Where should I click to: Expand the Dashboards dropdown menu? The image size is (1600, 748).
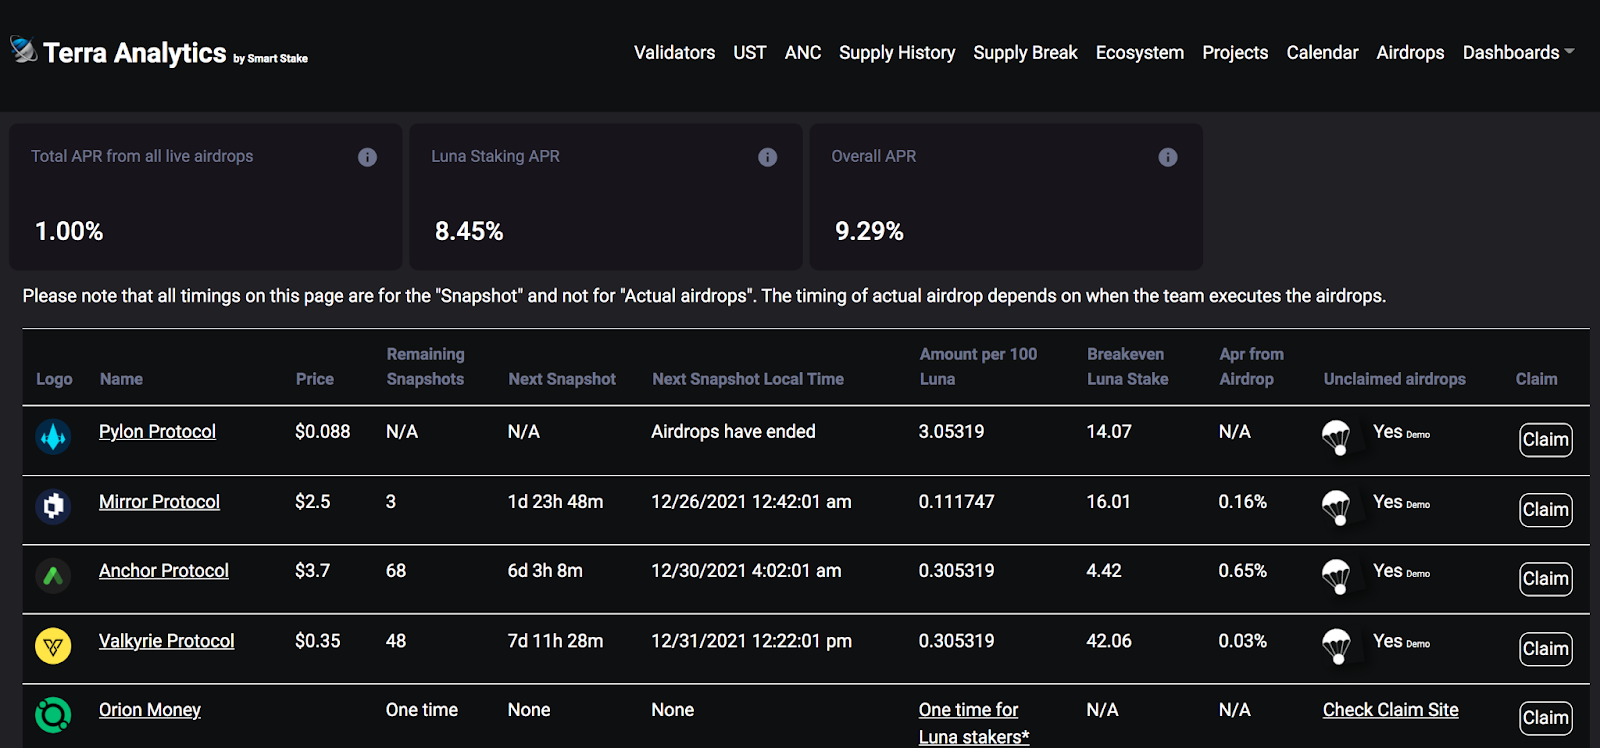click(1518, 52)
